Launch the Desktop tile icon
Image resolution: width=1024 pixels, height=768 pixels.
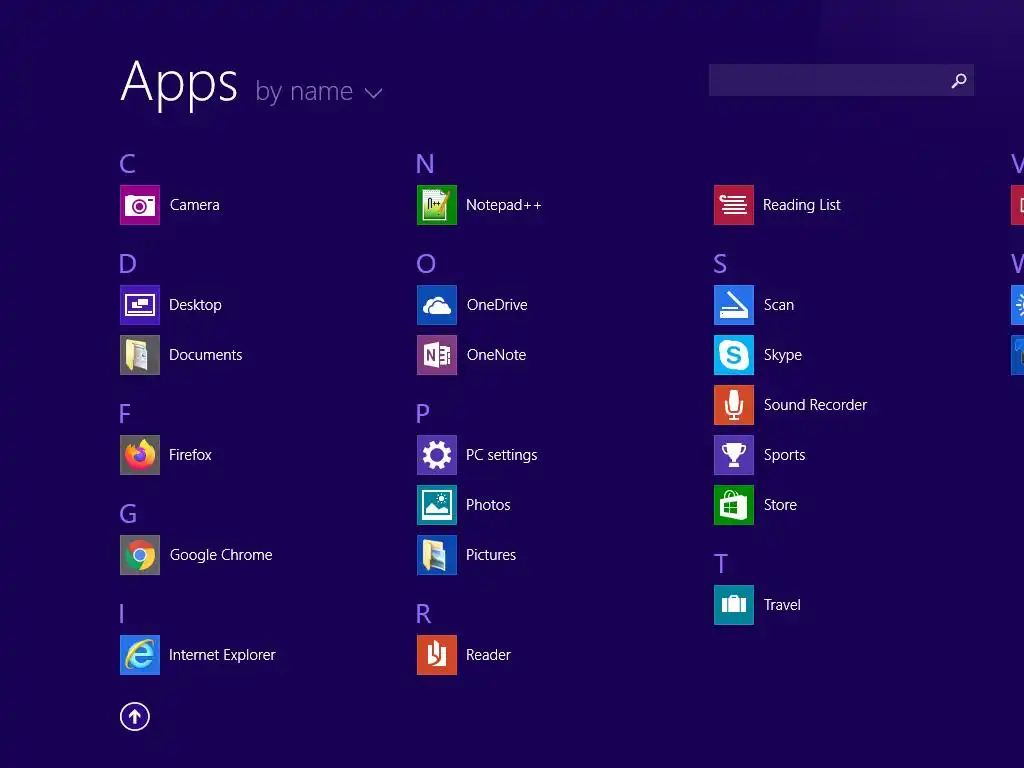point(140,305)
